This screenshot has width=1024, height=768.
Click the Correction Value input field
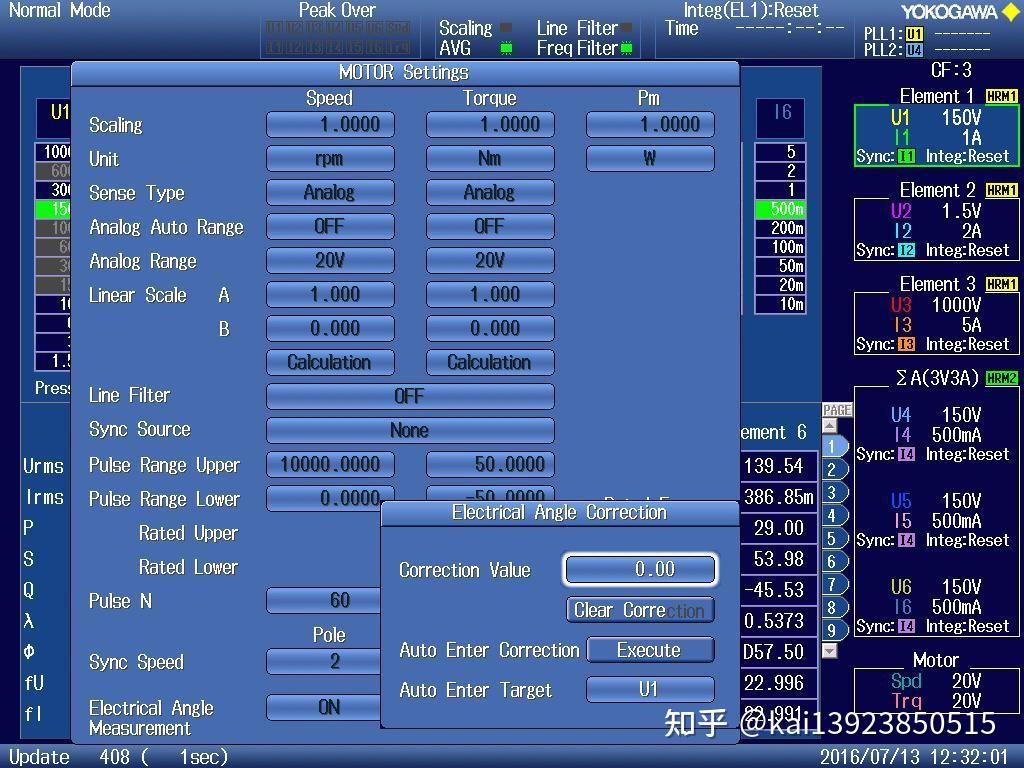coord(640,569)
